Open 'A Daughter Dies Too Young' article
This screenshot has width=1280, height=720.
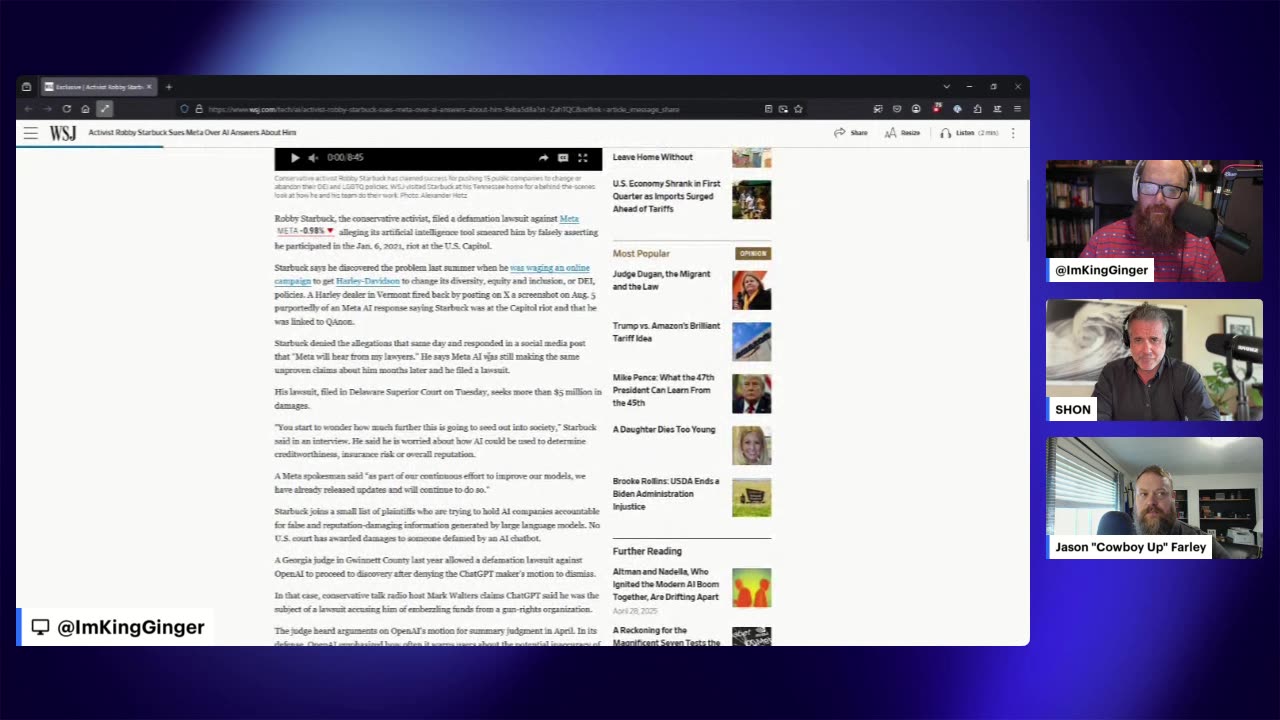[x=664, y=429]
